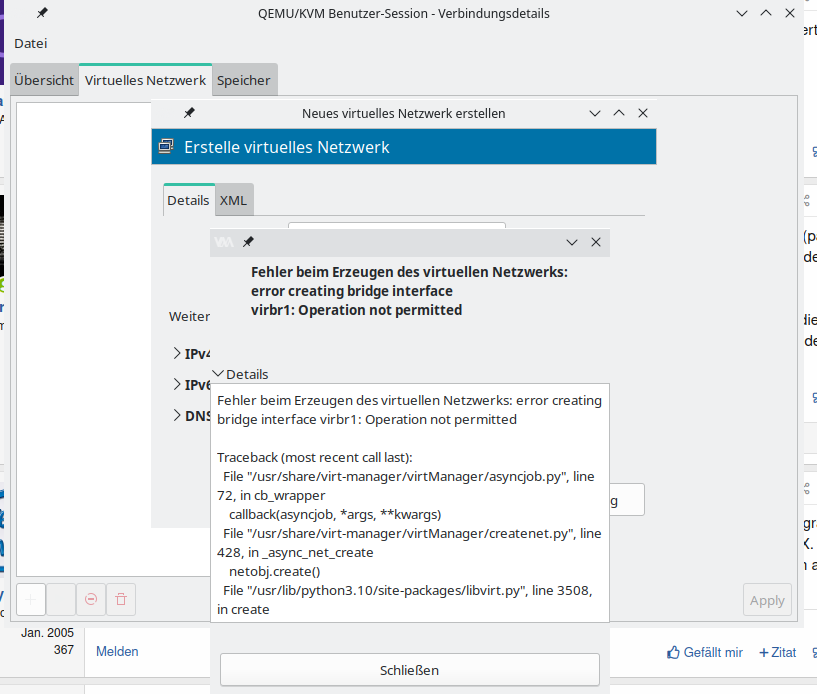817x694 pixels.
Task: Close the Verbindungsdetails window
Action: (790, 13)
